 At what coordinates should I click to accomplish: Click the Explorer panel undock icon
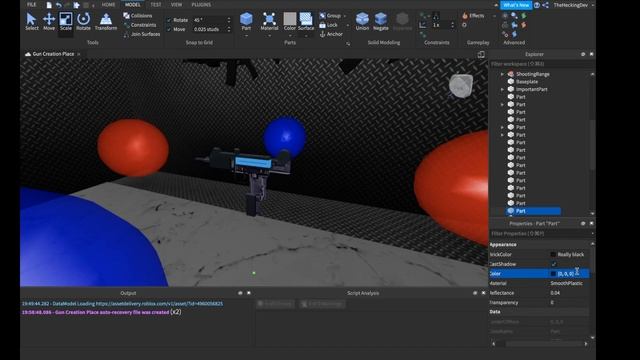(x=583, y=54)
